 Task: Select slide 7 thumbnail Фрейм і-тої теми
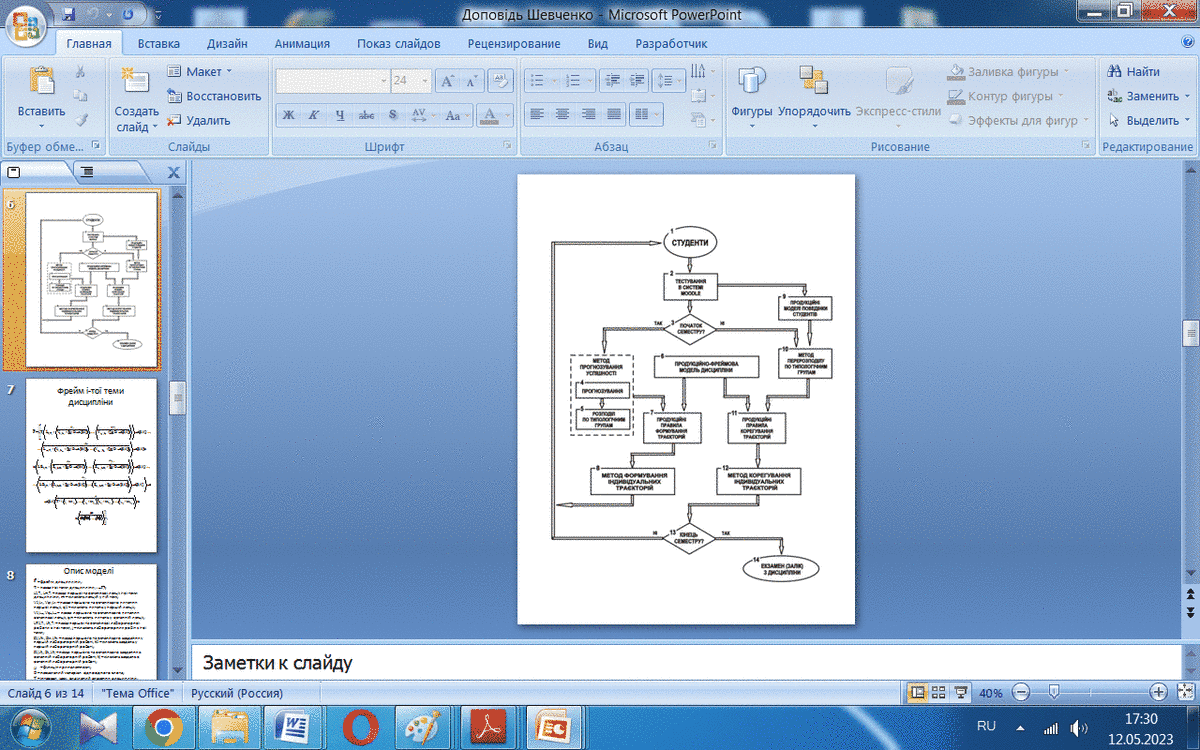coord(91,465)
